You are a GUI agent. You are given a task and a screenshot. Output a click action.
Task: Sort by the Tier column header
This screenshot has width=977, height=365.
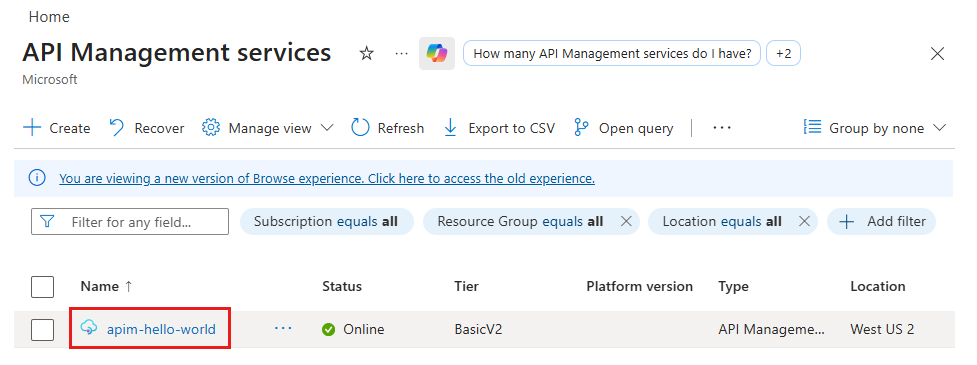pyautogui.click(x=467, y=287)
